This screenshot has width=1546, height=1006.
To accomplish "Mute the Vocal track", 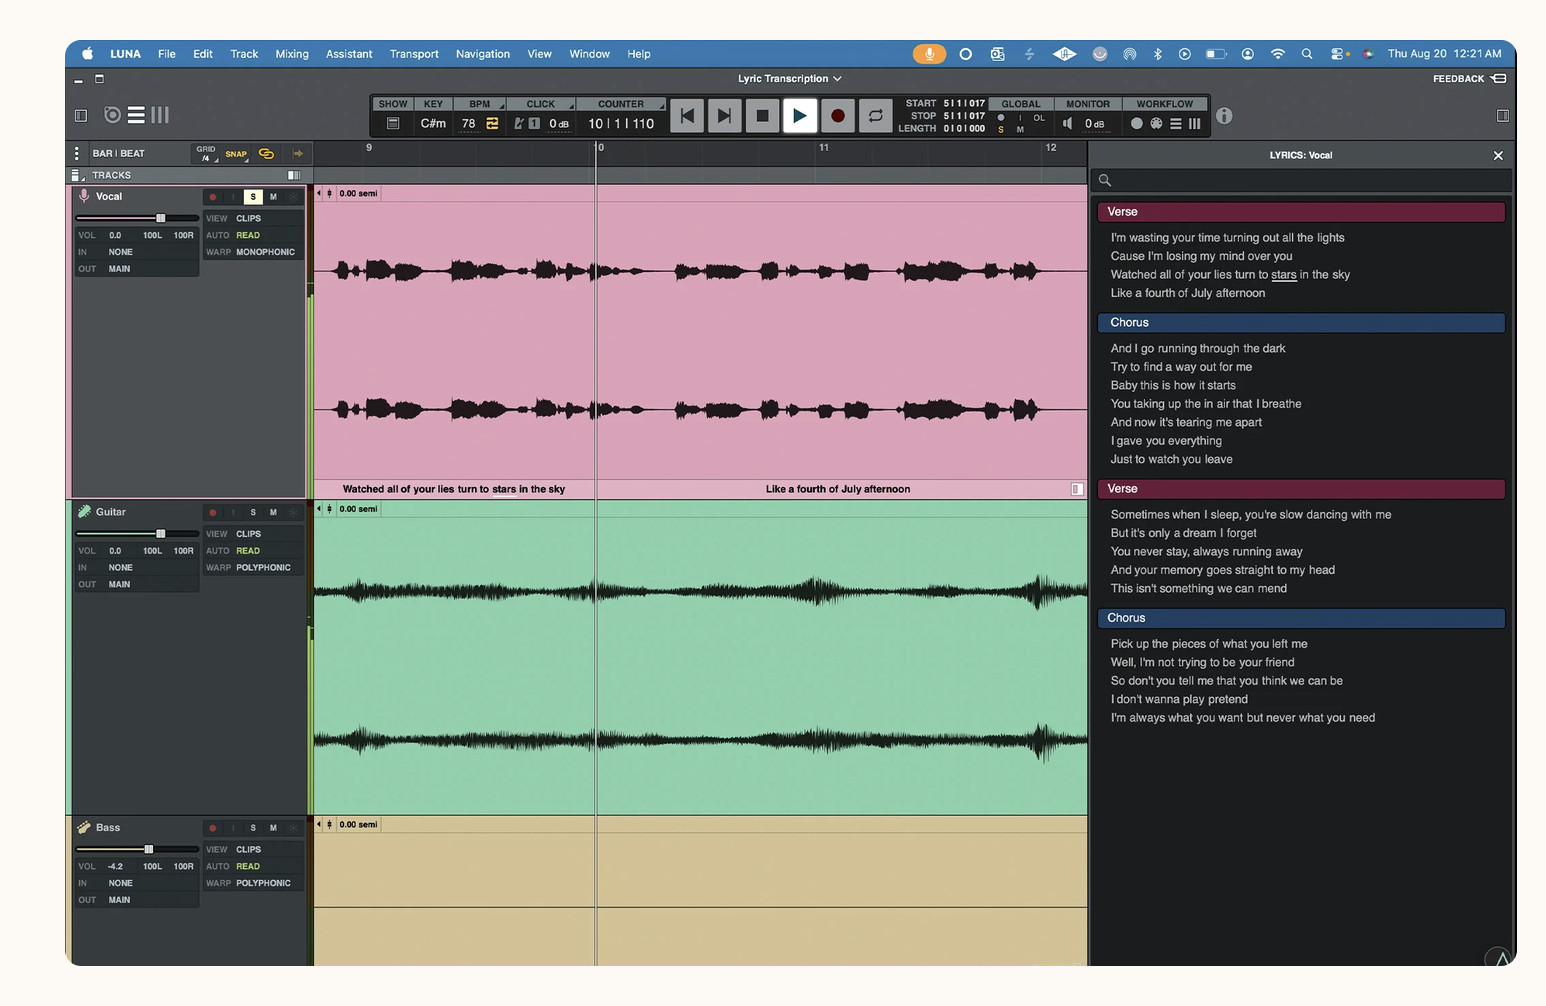I will pos(273,197).
